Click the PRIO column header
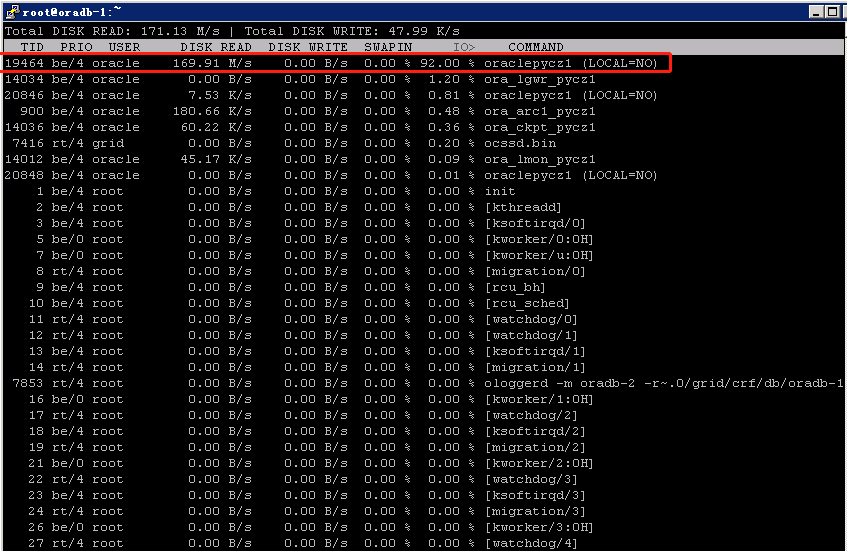Viewport: 847px width, 551px height. click(76, 47)
